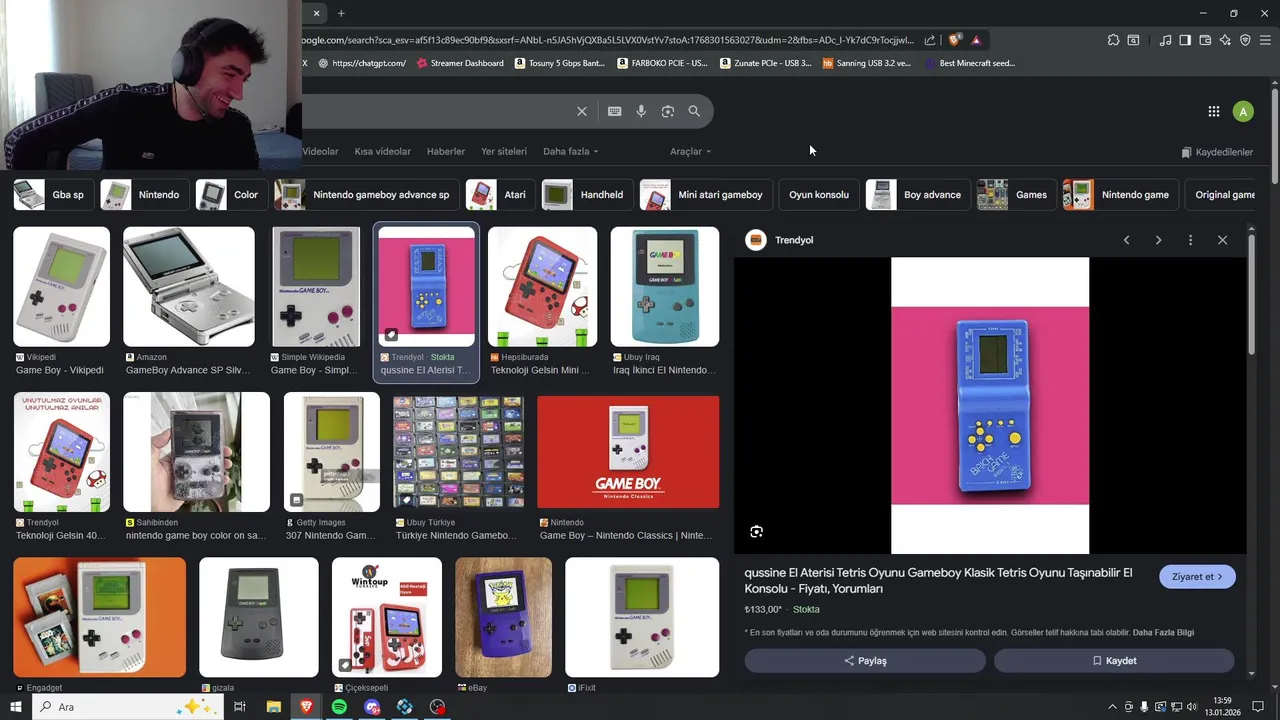Open the Brave Rewards triangle icon
The height and width of the screenshot is (720, 1280).
[x=976, y=40]
